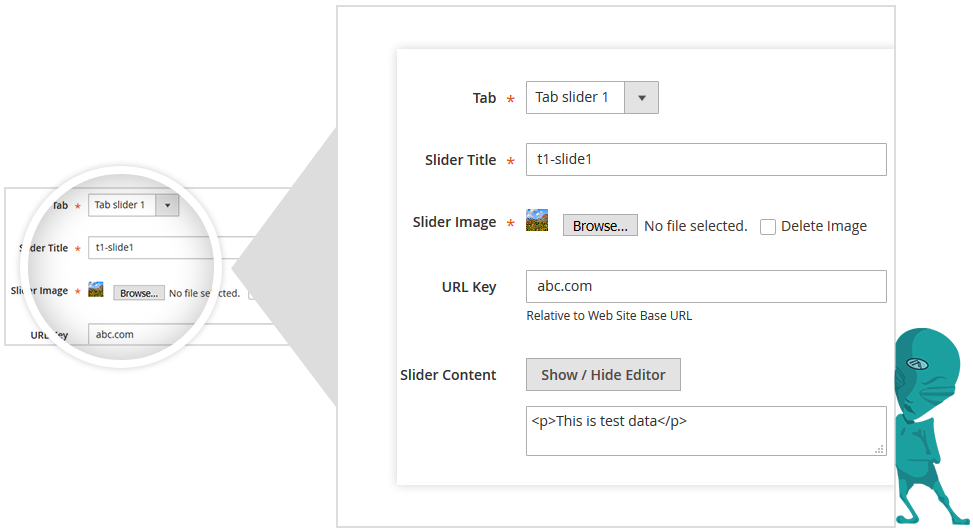Click the red asterisk beside the large Slider Title label

pyautogui.click(x=511, y=161)
